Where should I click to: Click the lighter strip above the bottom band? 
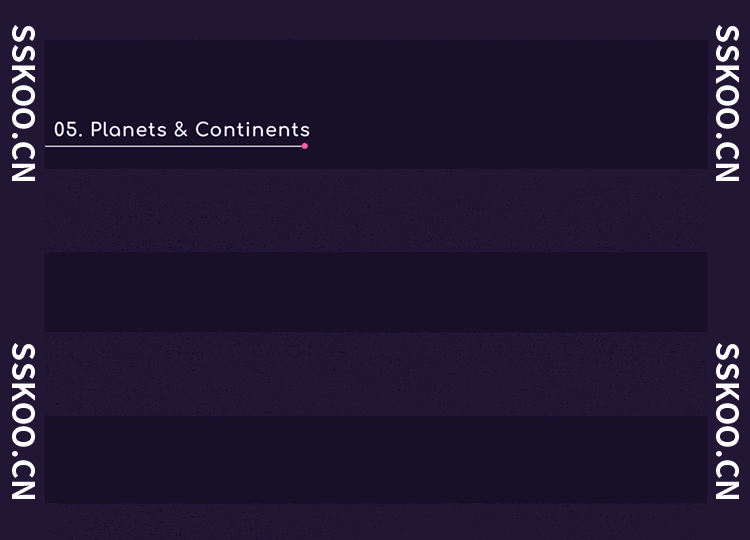pyautogui.click(x=375, y=374)
